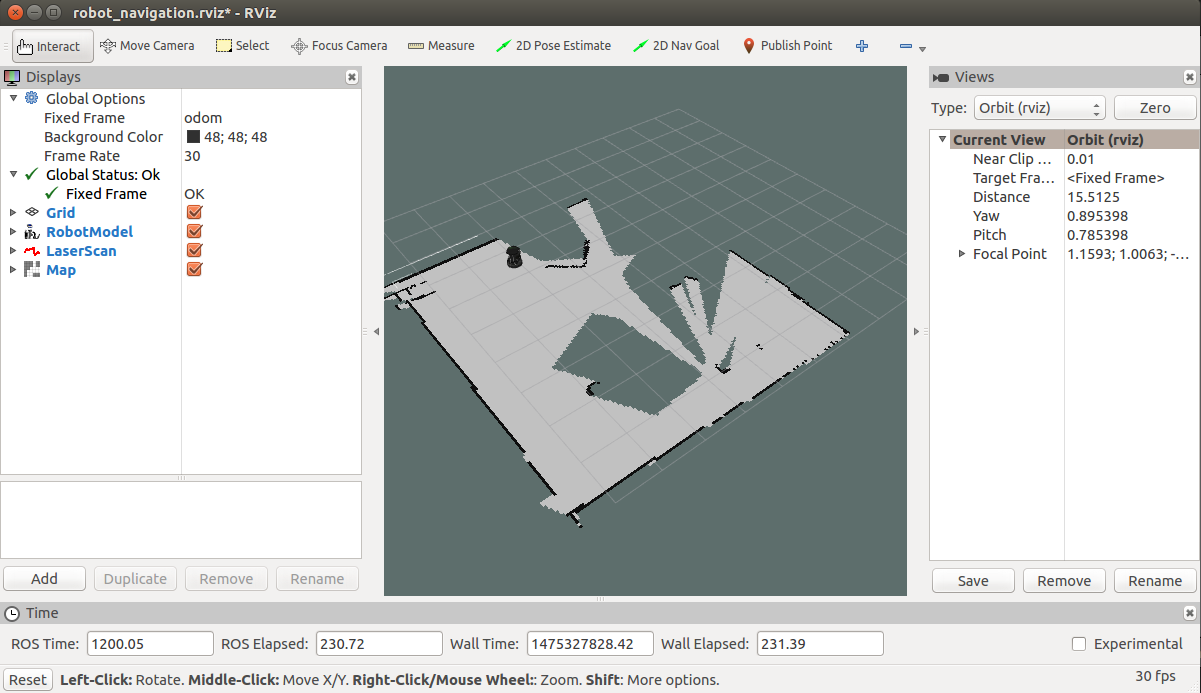
Task: Click the Near Clip value 0.01
Action: tap(1081, 159)
